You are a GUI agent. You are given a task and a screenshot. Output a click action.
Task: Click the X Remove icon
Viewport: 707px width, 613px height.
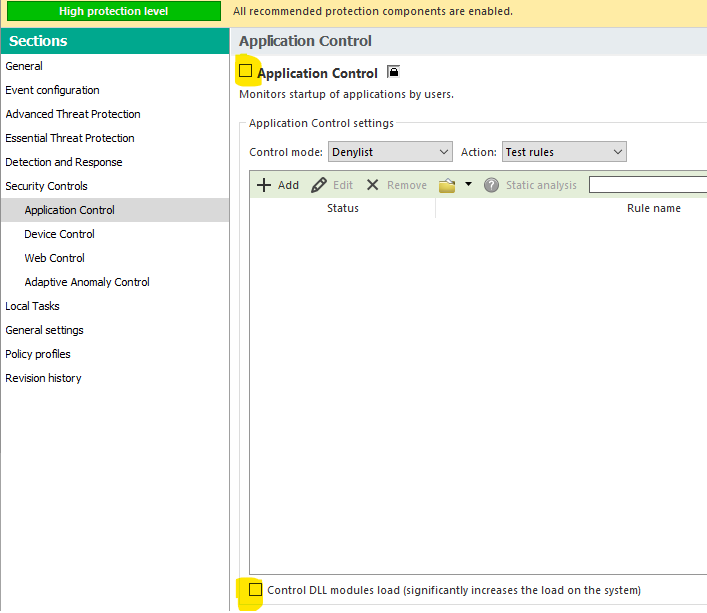pos(372,185)
